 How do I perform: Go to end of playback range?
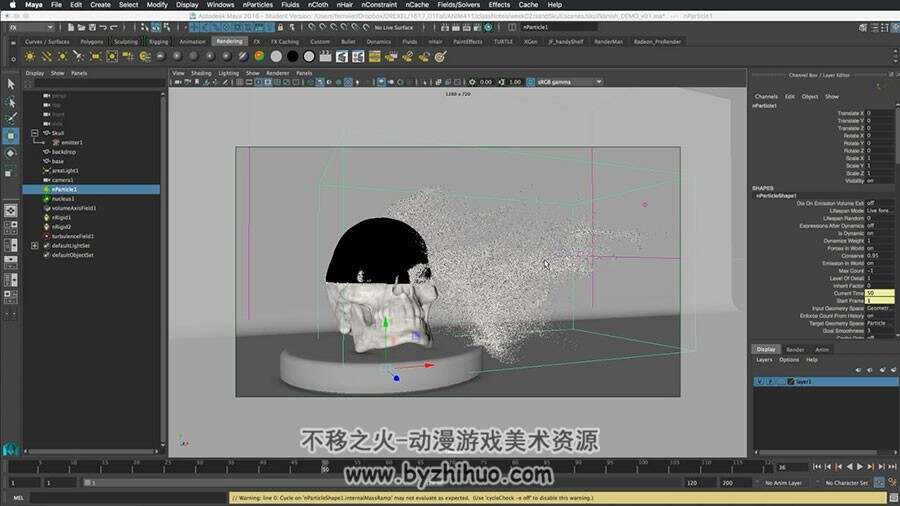893,467
